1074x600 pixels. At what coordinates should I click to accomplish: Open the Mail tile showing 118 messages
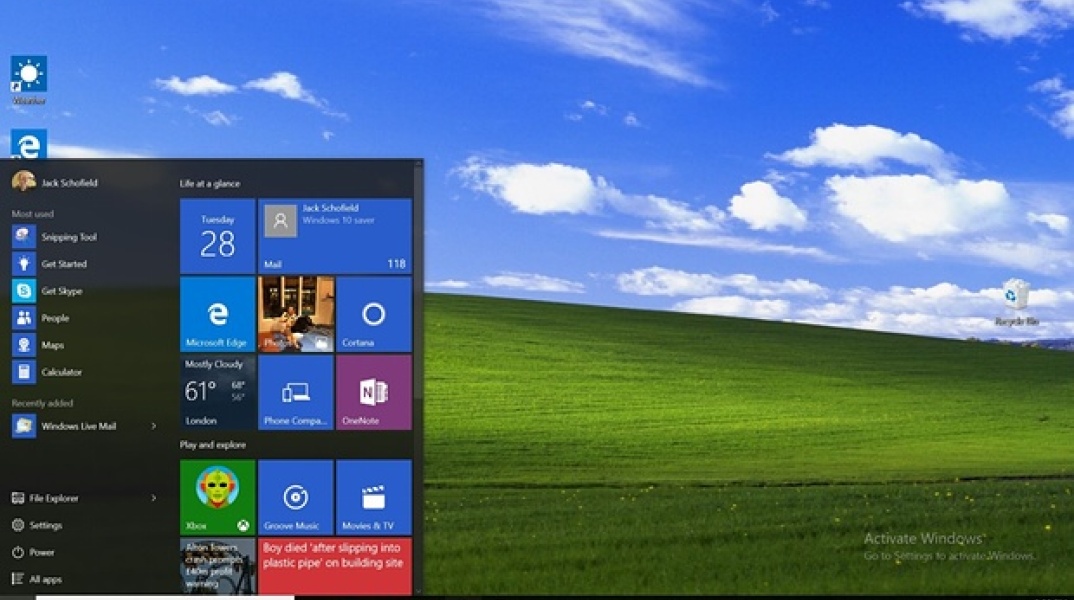pos(335,236)
